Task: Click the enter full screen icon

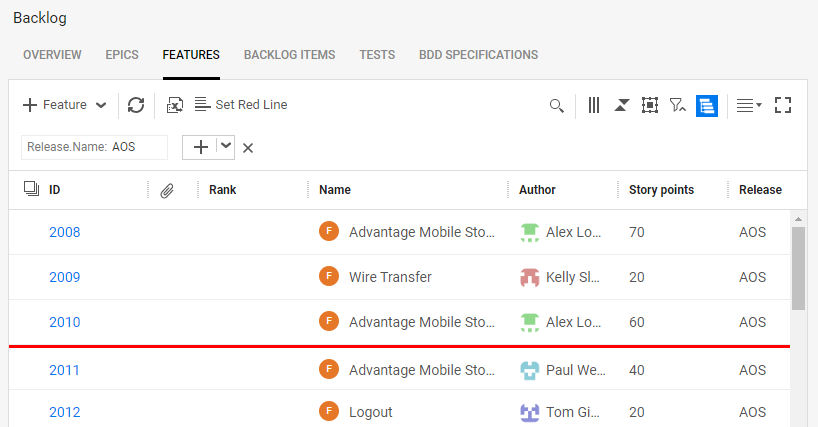Action: point(783,105)
